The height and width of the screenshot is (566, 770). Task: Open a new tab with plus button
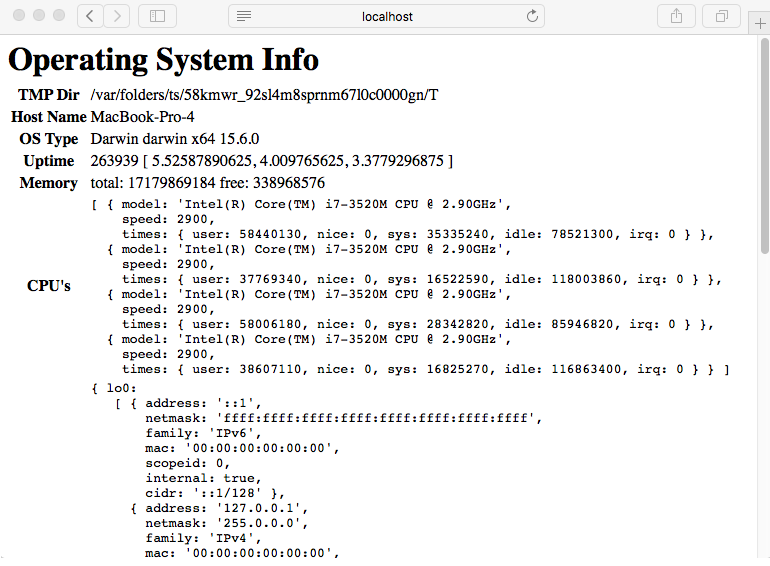(x=758, y=23)
